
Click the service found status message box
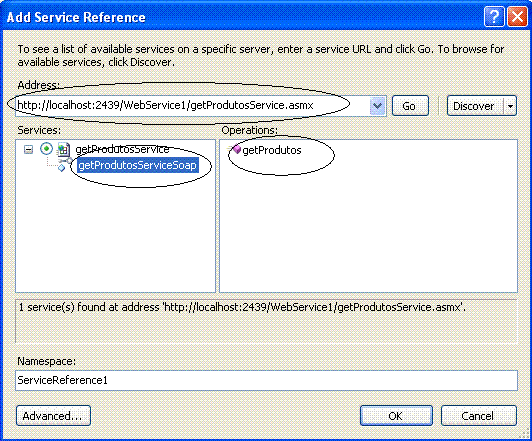pos(266,321)
